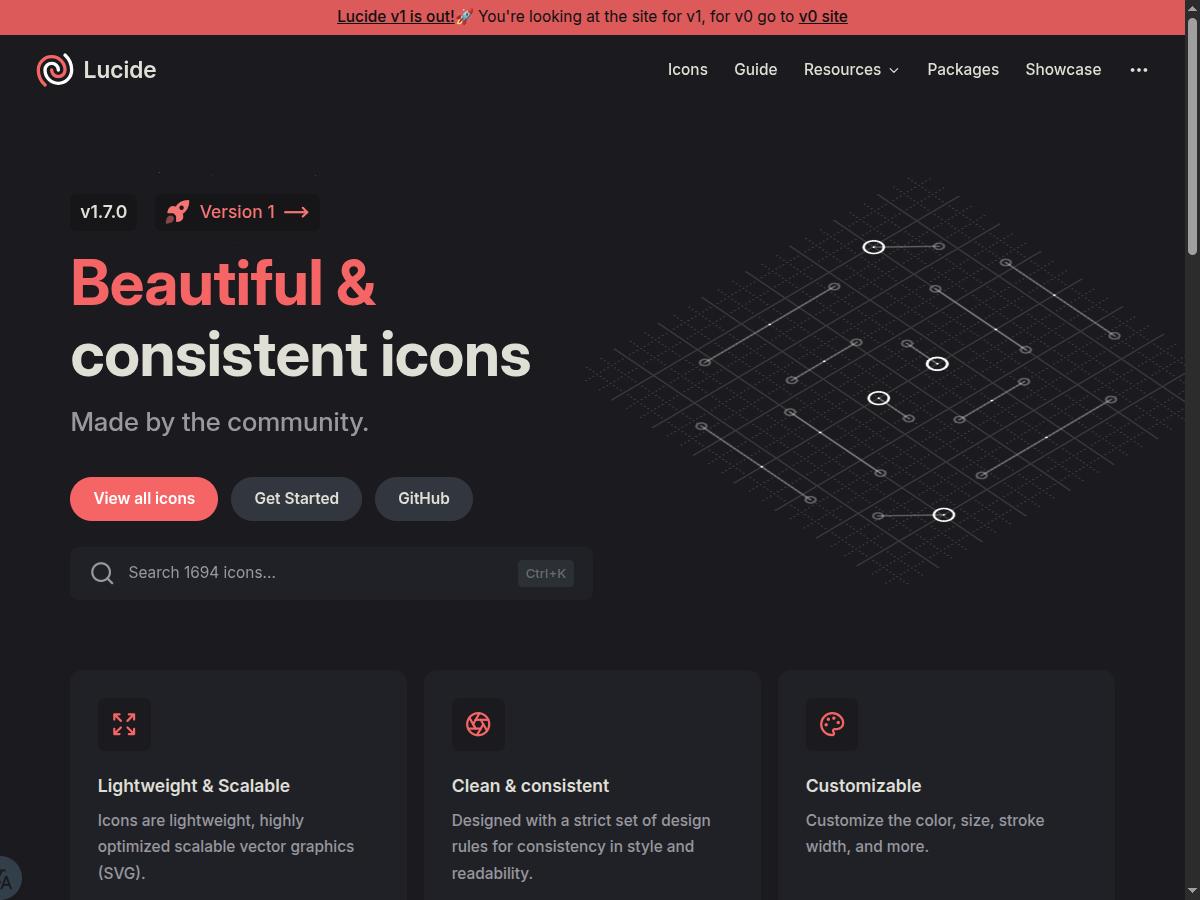
Task: Go to the Icons nav item
Action: pyautogui.click(x=688, y=70)
